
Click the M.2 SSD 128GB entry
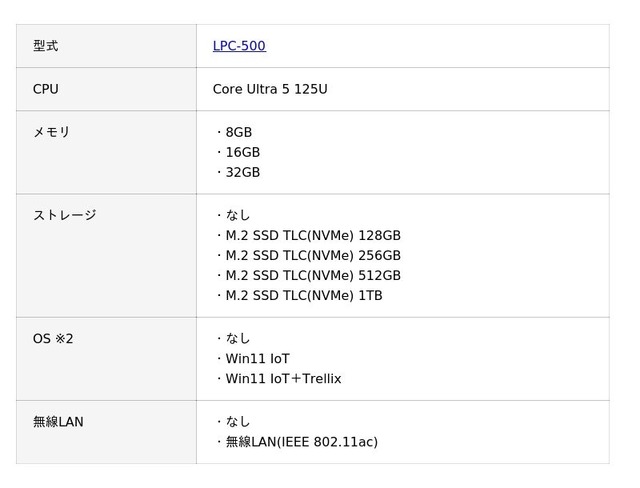tap(312, 235)
